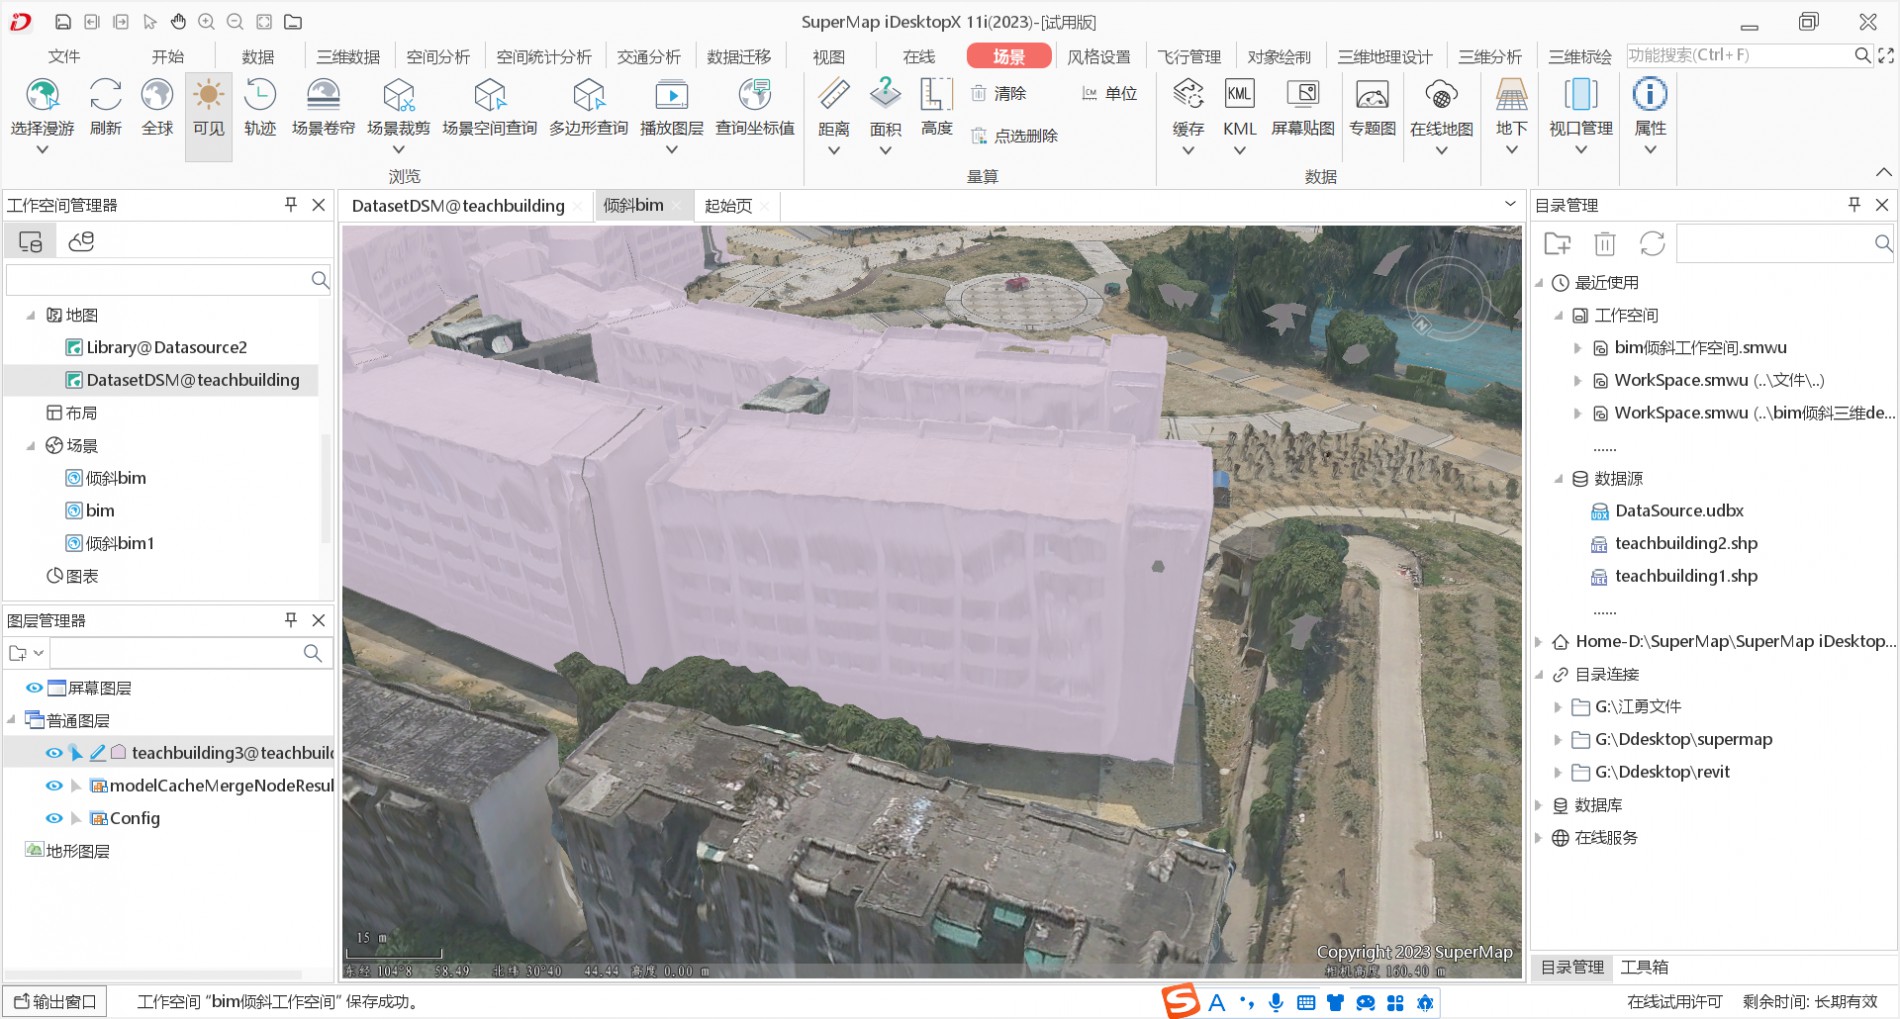Image resolution: width=1900 pixels, height=1019 pixels.
Task: Open the 输出窗口 output window button
Action: (x=56, y=1001)
